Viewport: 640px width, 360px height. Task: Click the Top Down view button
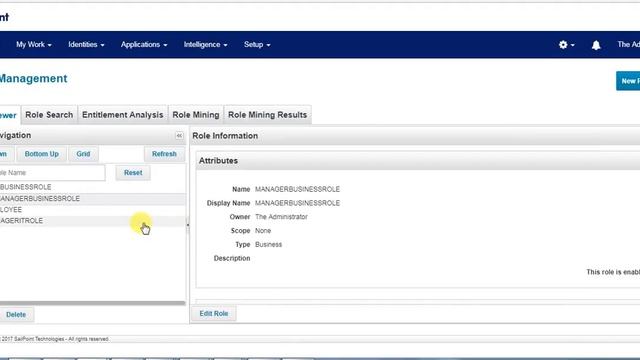pyautogui.click(x=6, y=154)
